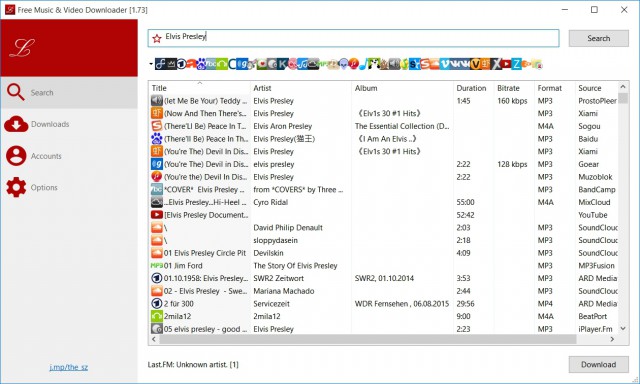Toggle the dark X source icon
The width and height of the screenshot is (640, 384).
496,64
